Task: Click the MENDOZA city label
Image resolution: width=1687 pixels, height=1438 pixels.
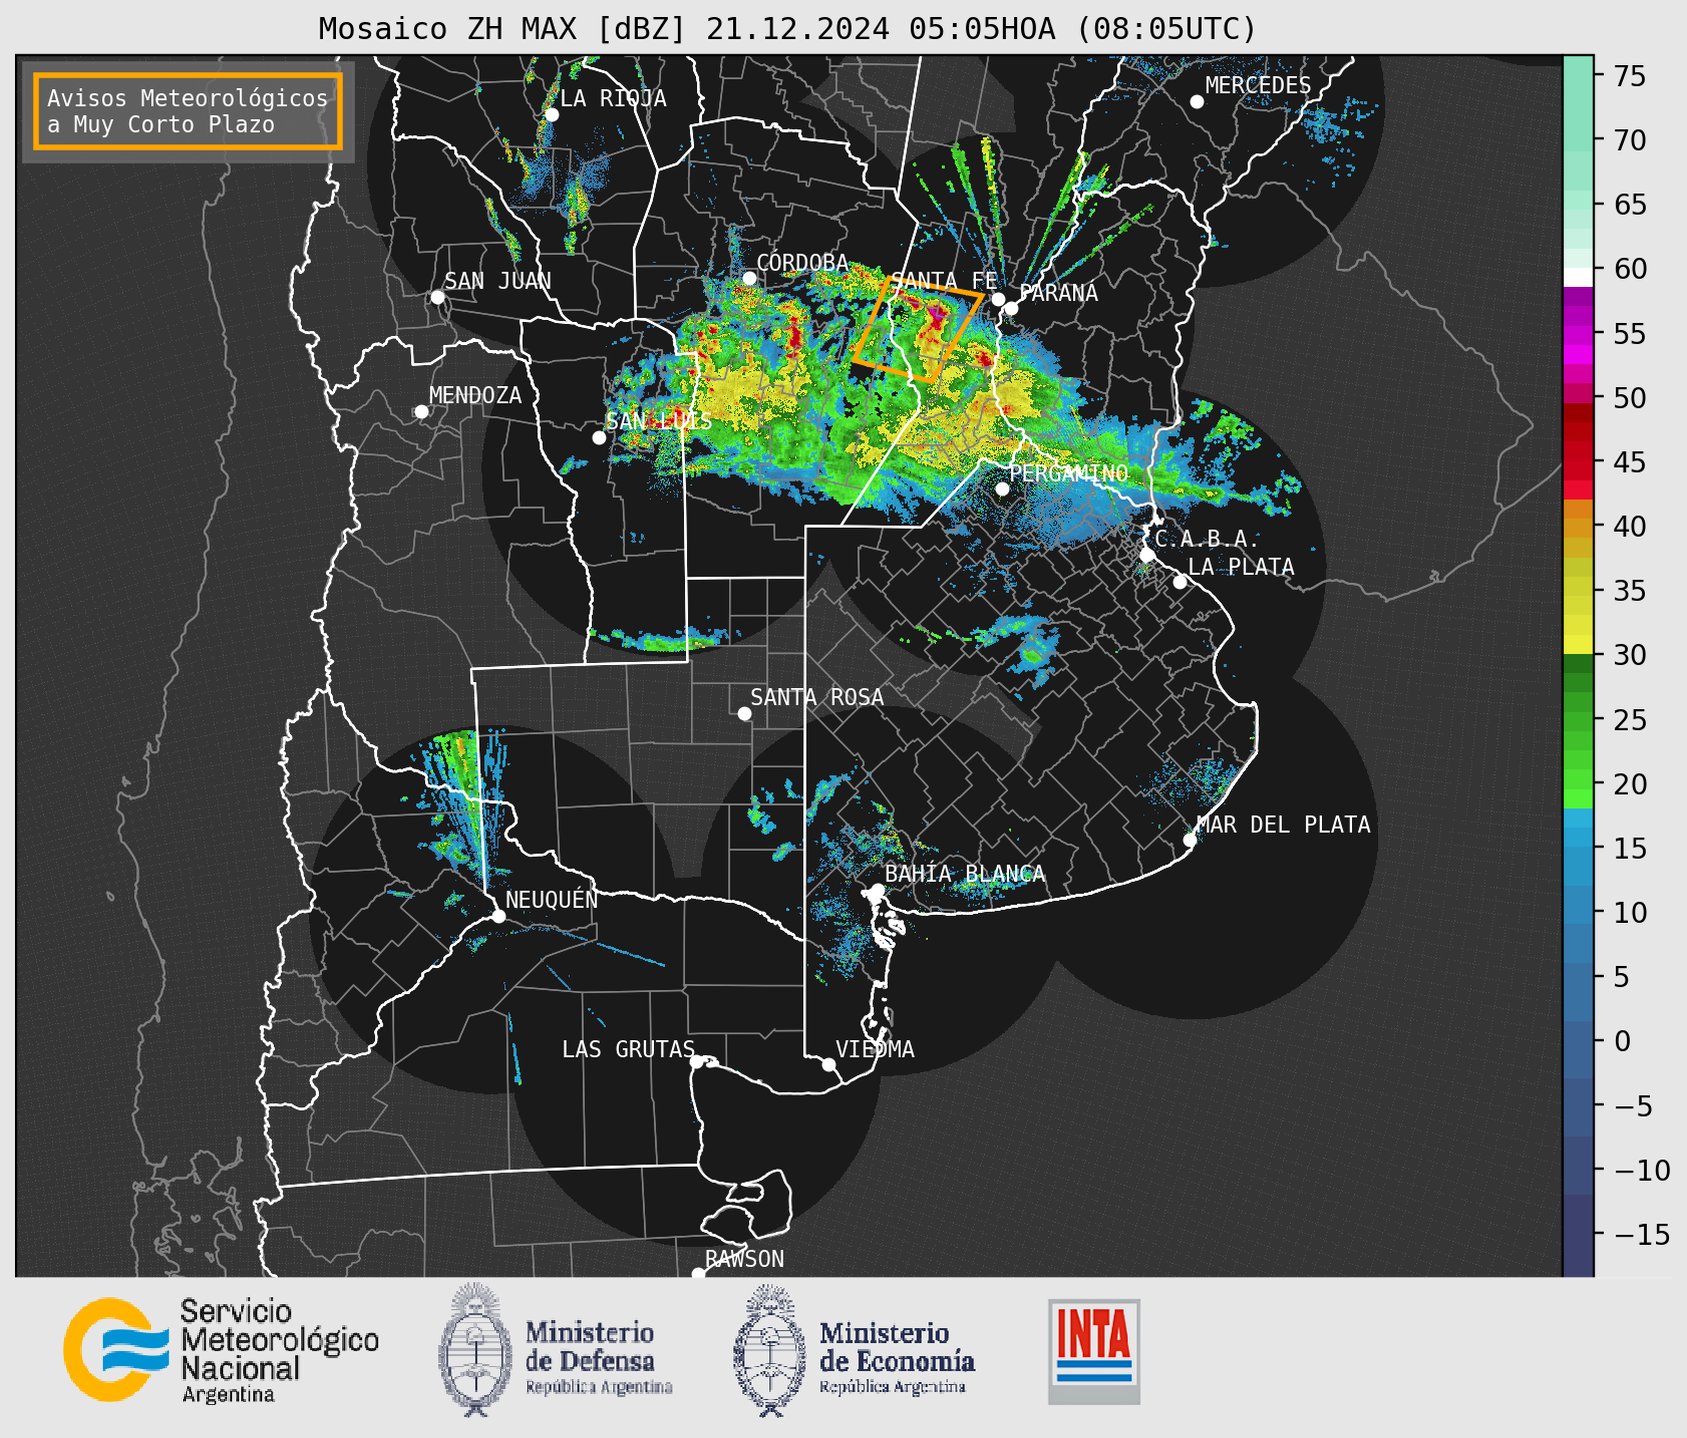Action: (x=475, y=395)
